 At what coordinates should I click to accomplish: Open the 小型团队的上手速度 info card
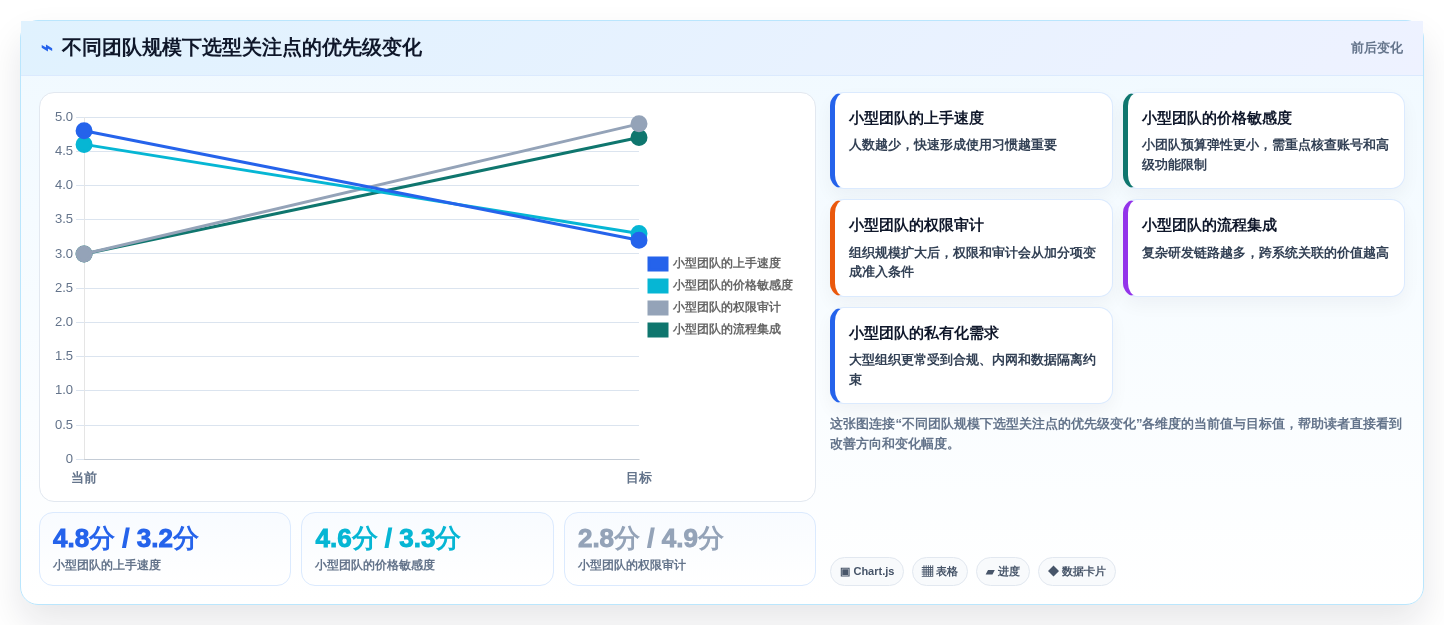971,141
